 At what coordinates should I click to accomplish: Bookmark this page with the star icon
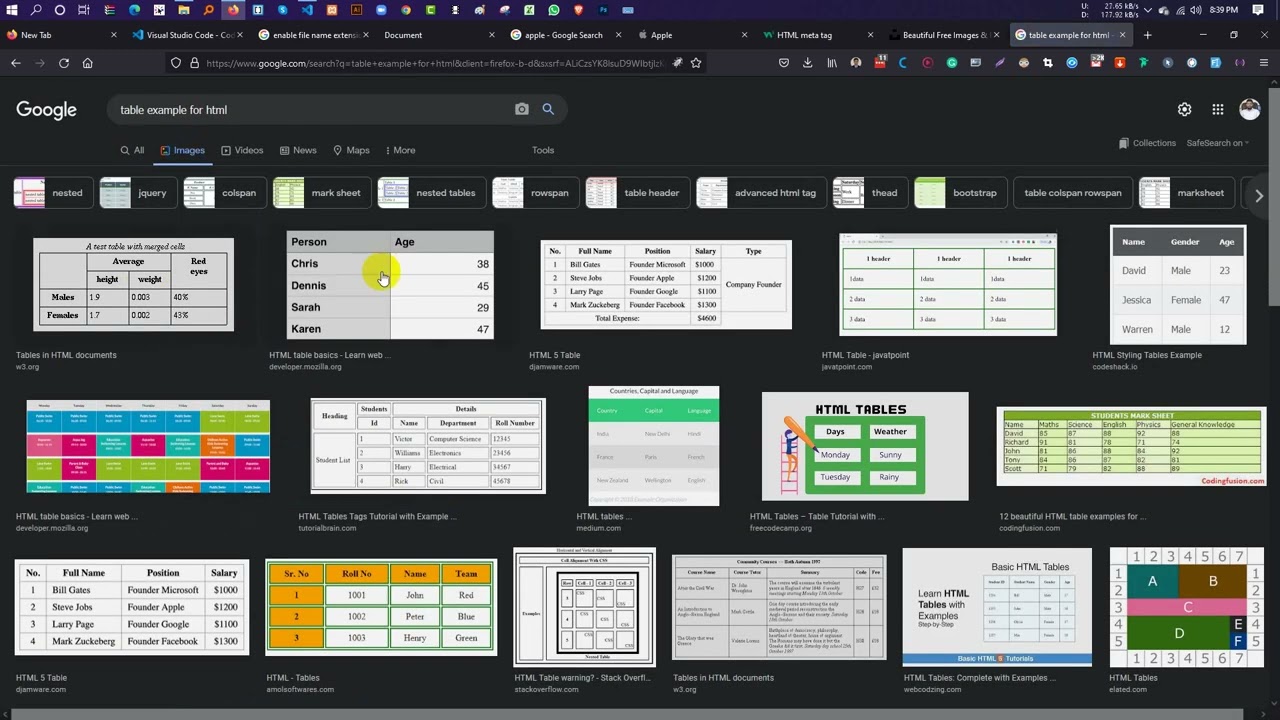tap(696, 63)
